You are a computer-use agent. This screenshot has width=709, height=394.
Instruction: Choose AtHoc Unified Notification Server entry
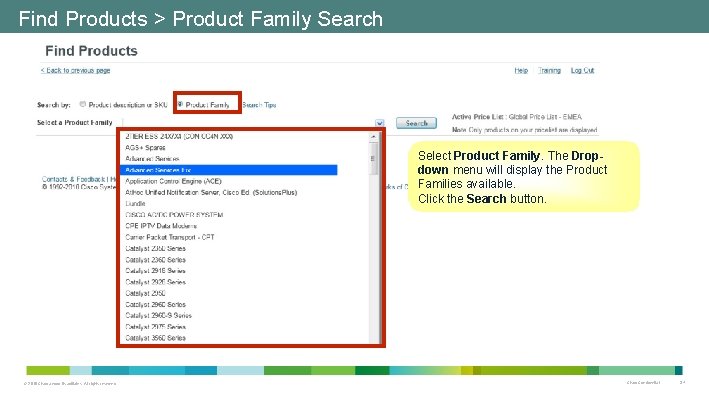click(211, 192)
